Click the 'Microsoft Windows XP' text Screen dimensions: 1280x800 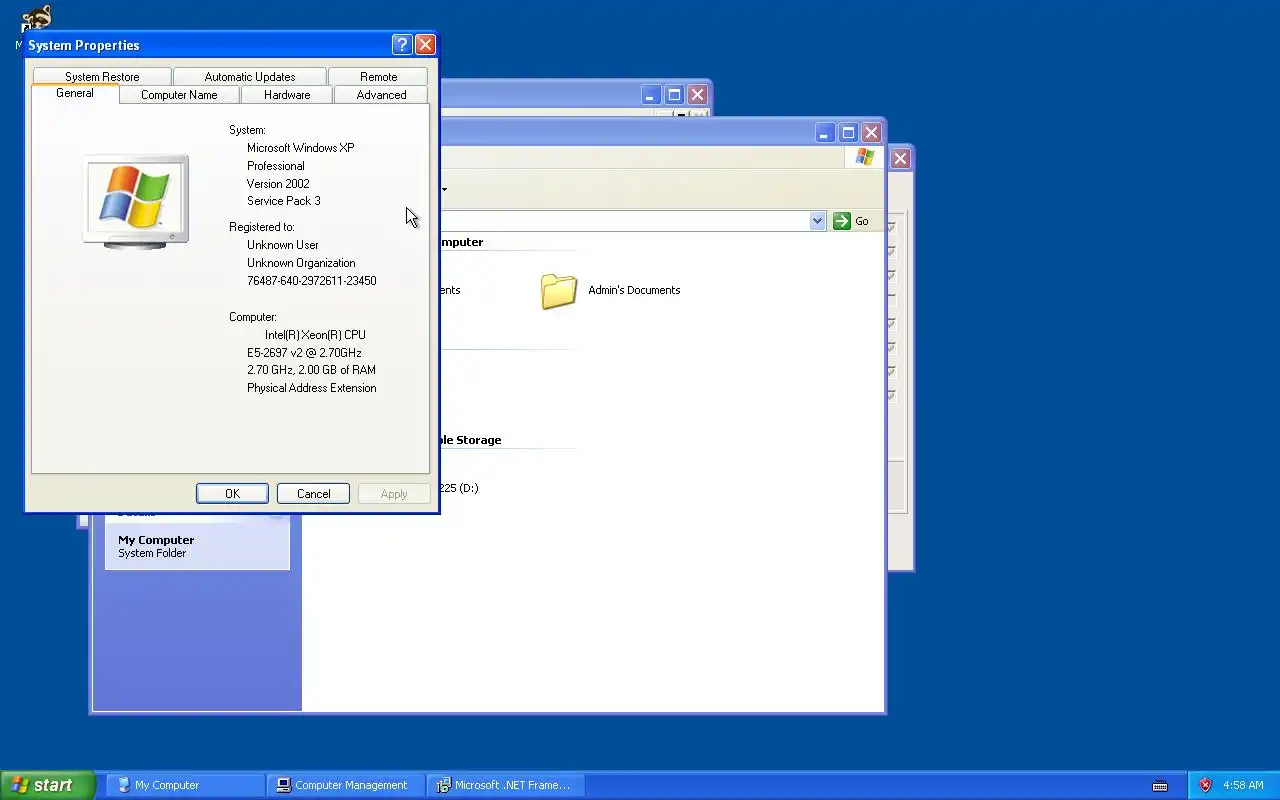[300, 147]
